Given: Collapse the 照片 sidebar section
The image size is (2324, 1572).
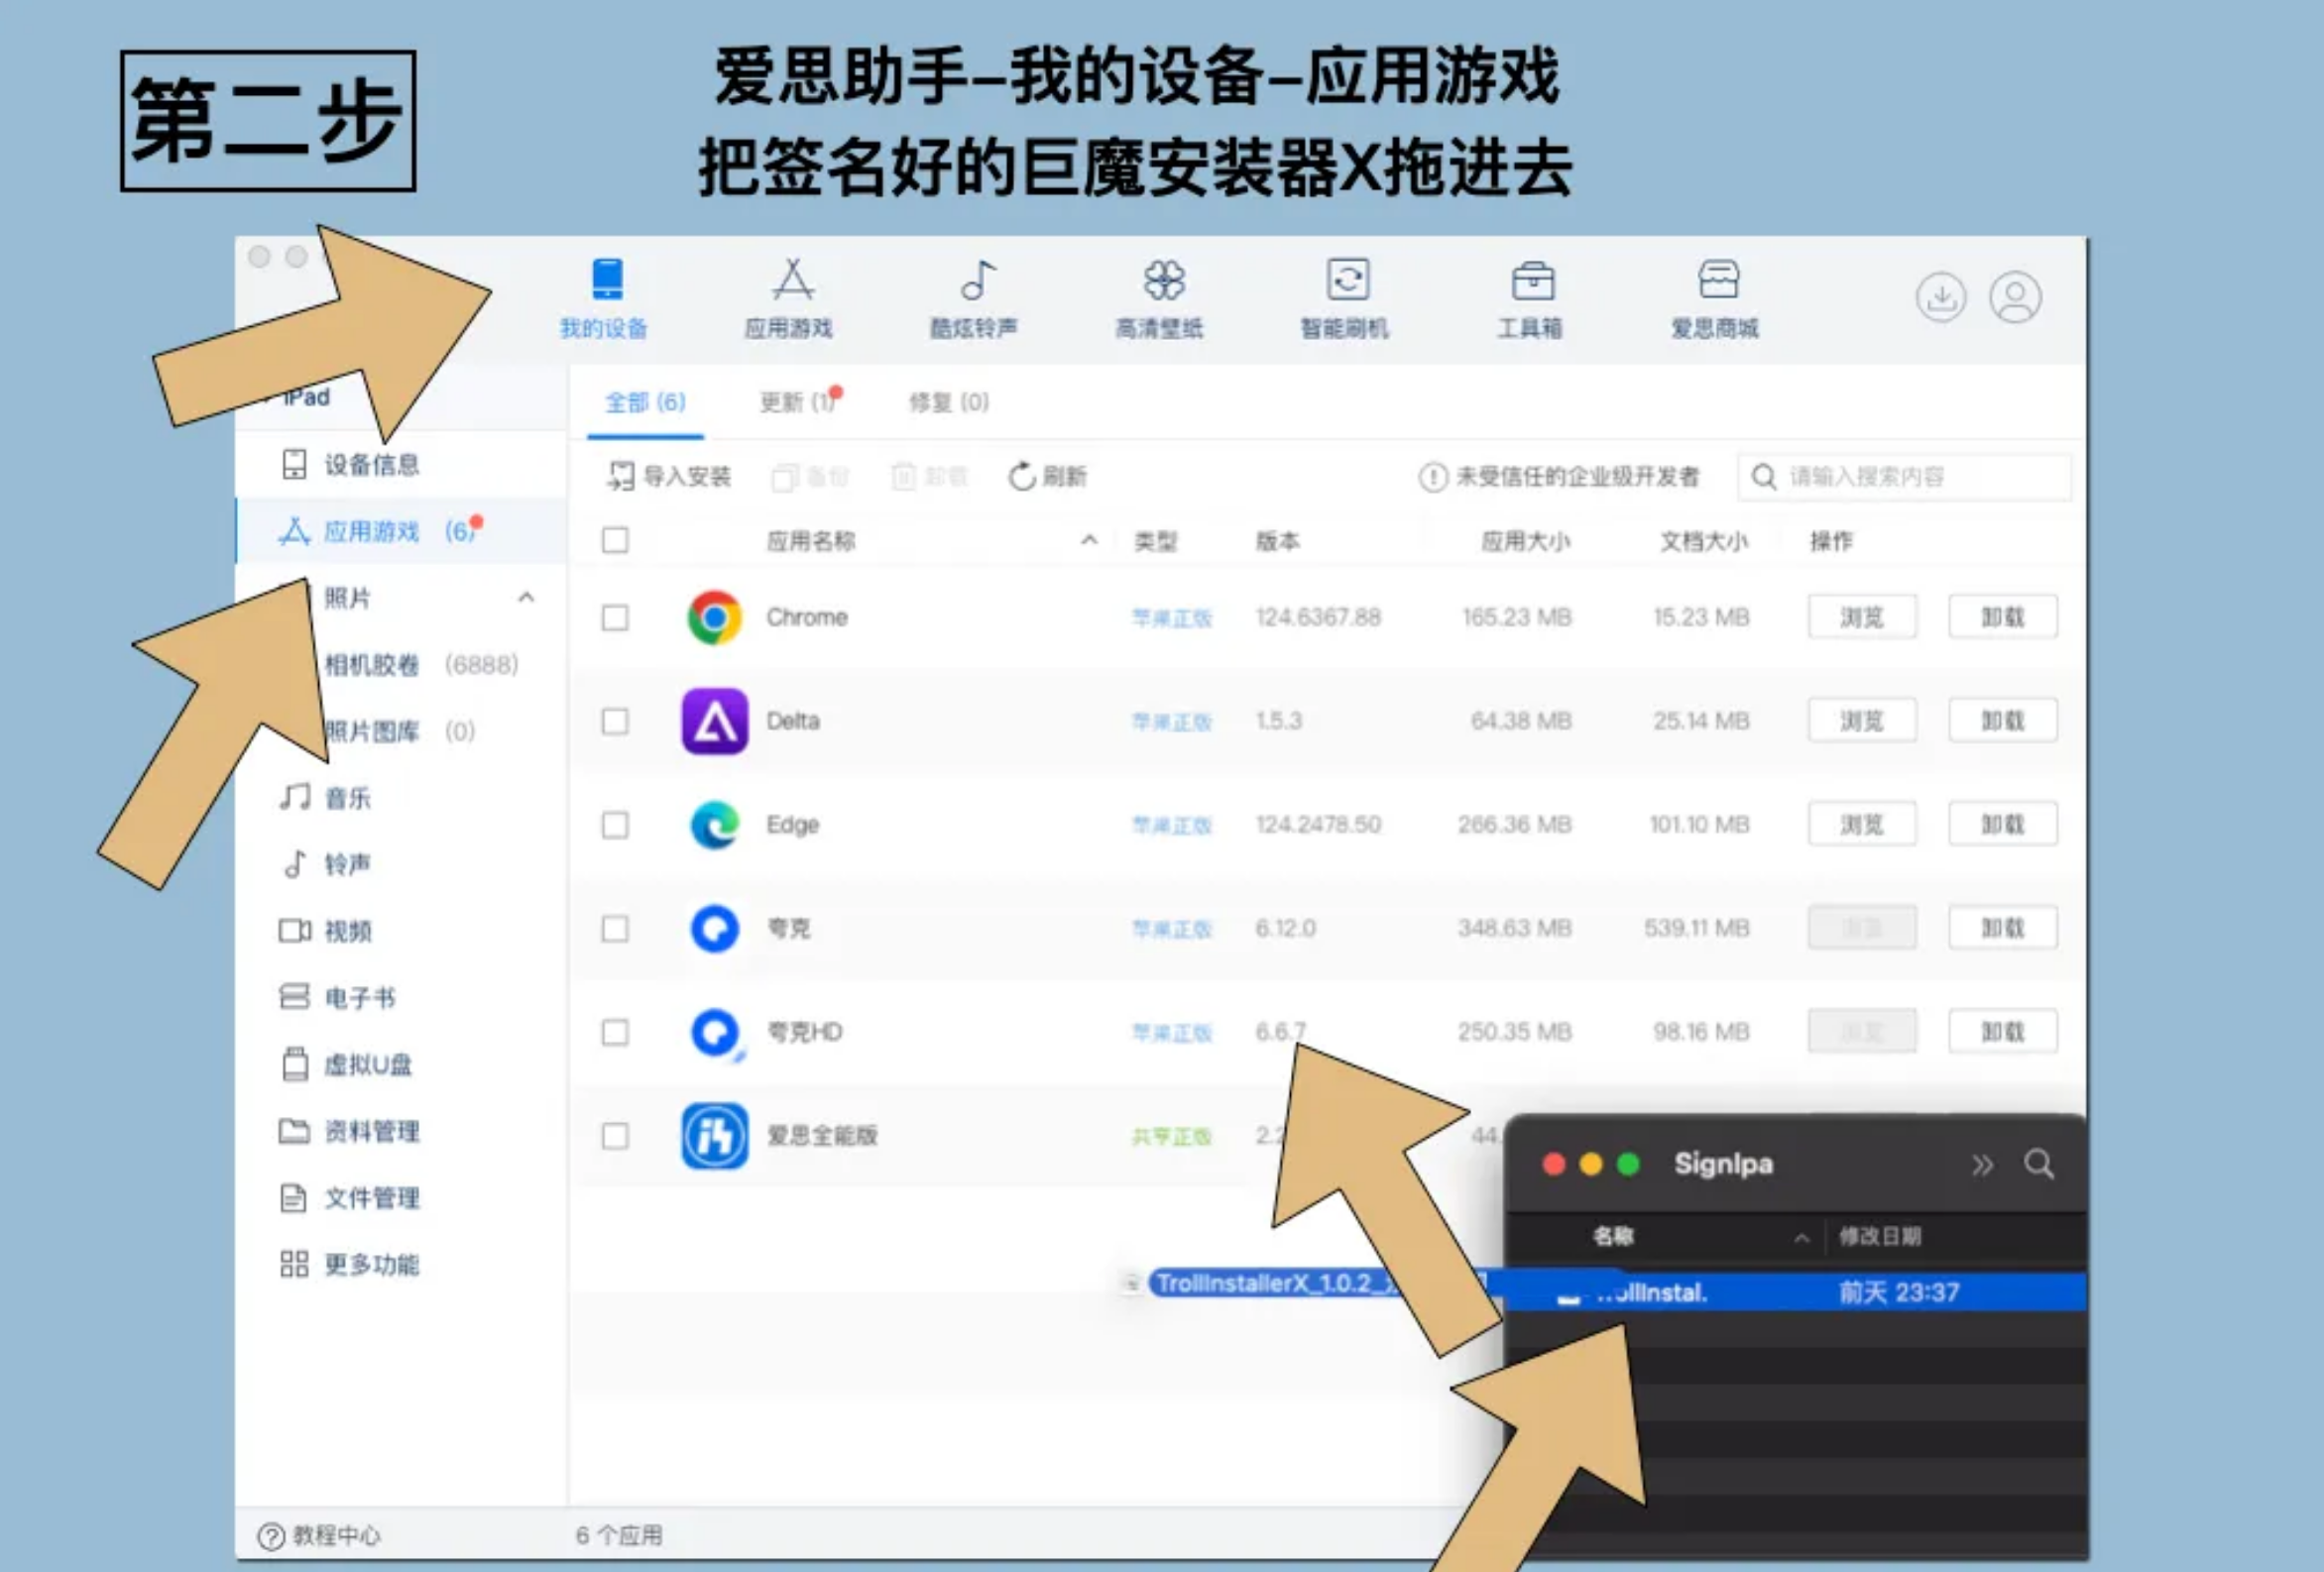Looking at the screenshot, I should pos(526,598).
